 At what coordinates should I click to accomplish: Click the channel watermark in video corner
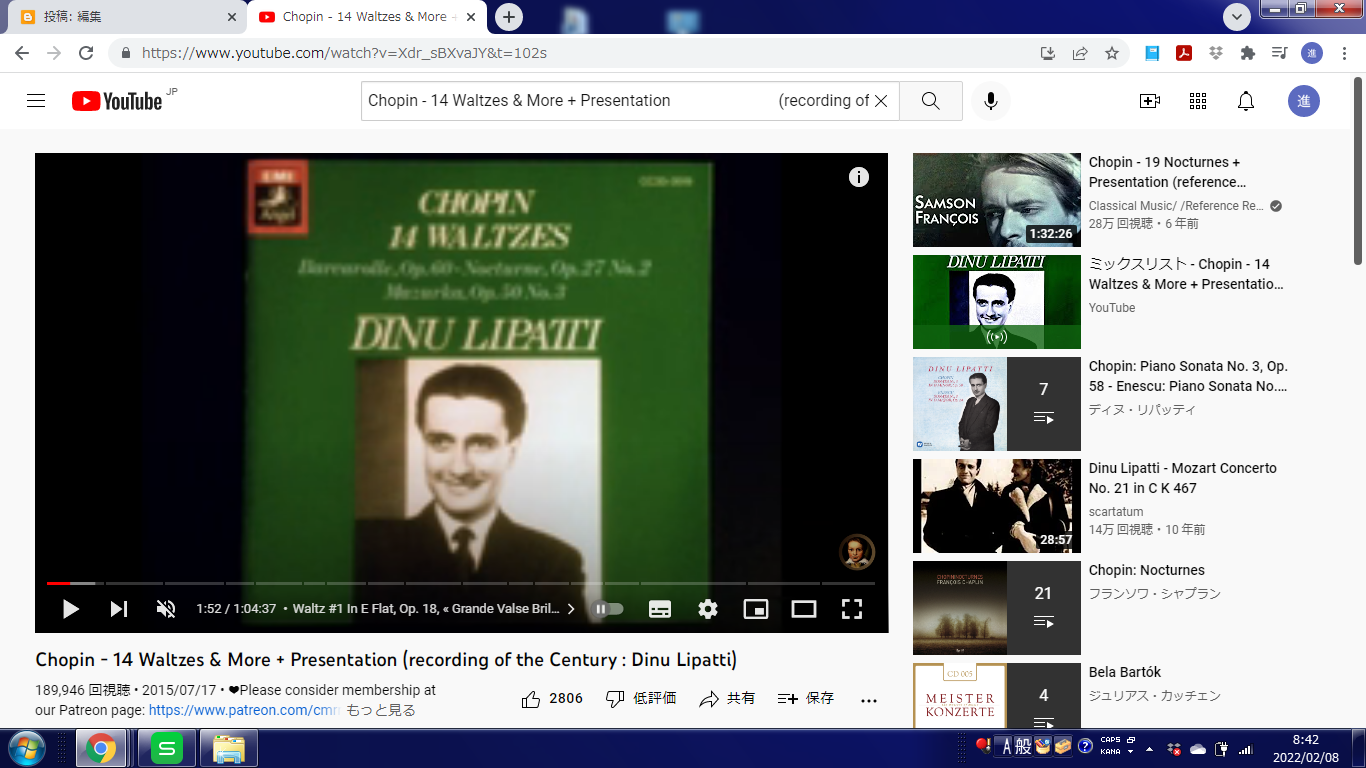[x=857, y=552]
